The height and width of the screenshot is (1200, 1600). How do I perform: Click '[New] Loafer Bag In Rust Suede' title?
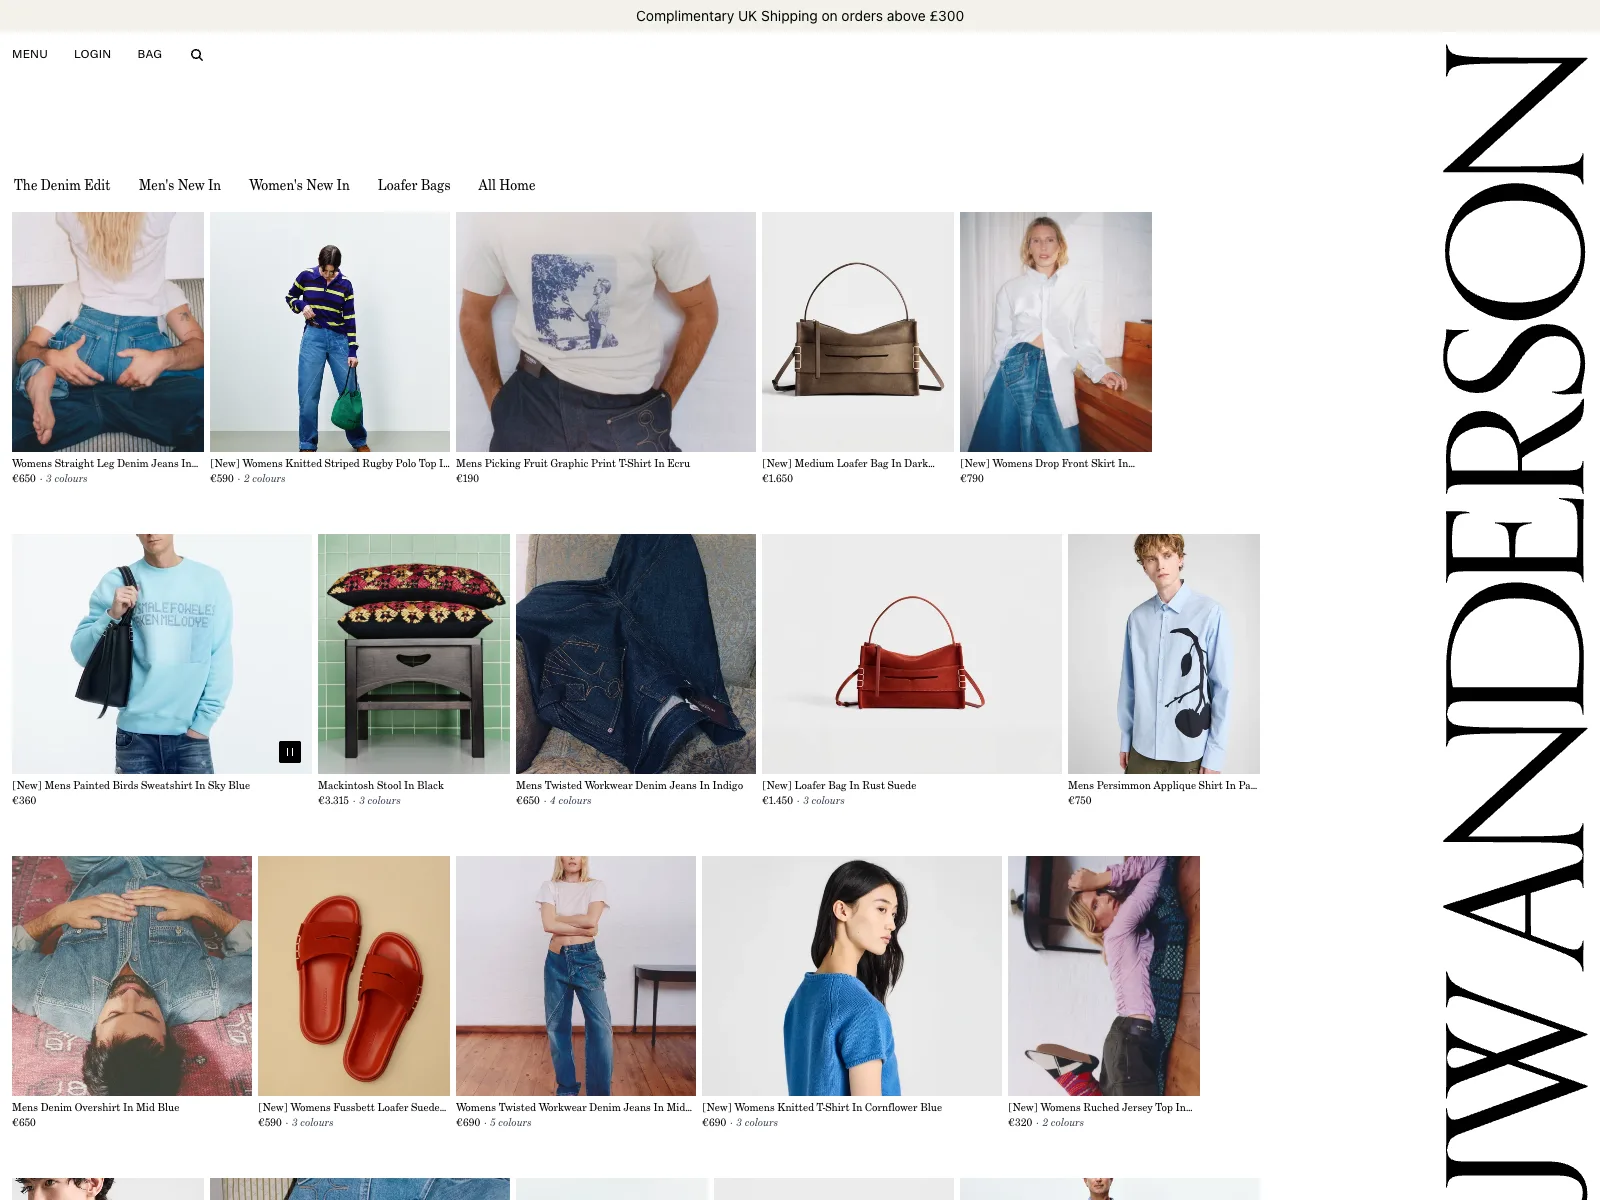tap(839, 785)
